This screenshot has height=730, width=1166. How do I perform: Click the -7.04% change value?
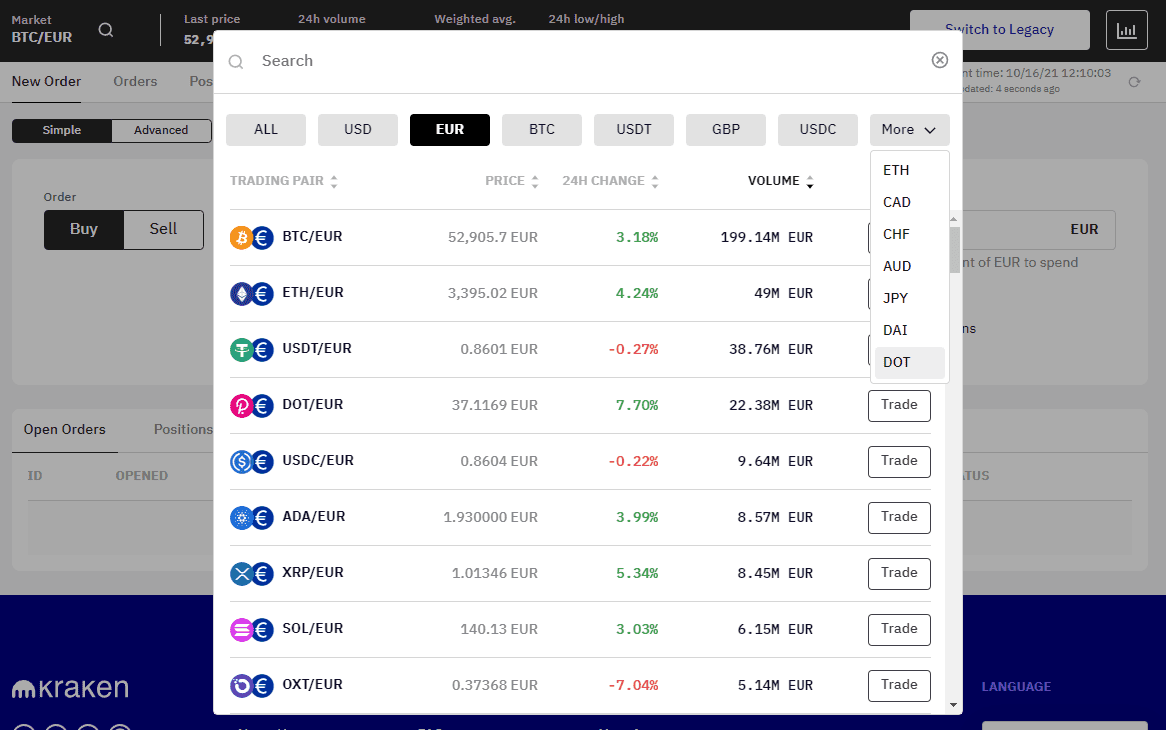633,685
